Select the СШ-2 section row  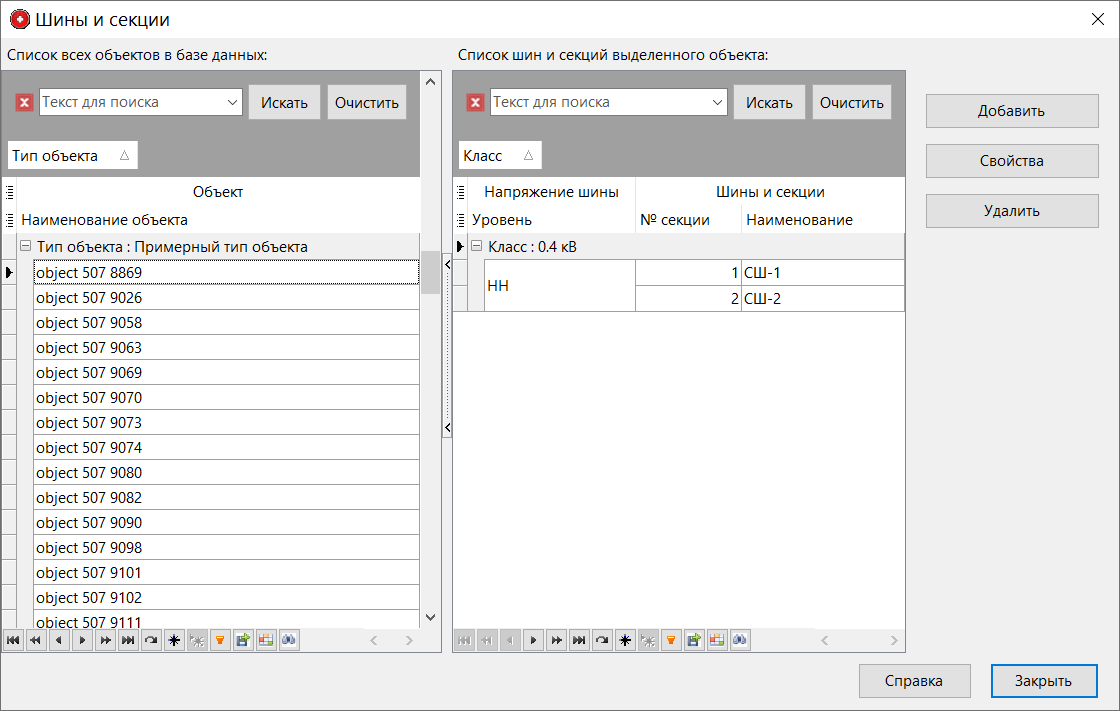(x=822, y=299)
